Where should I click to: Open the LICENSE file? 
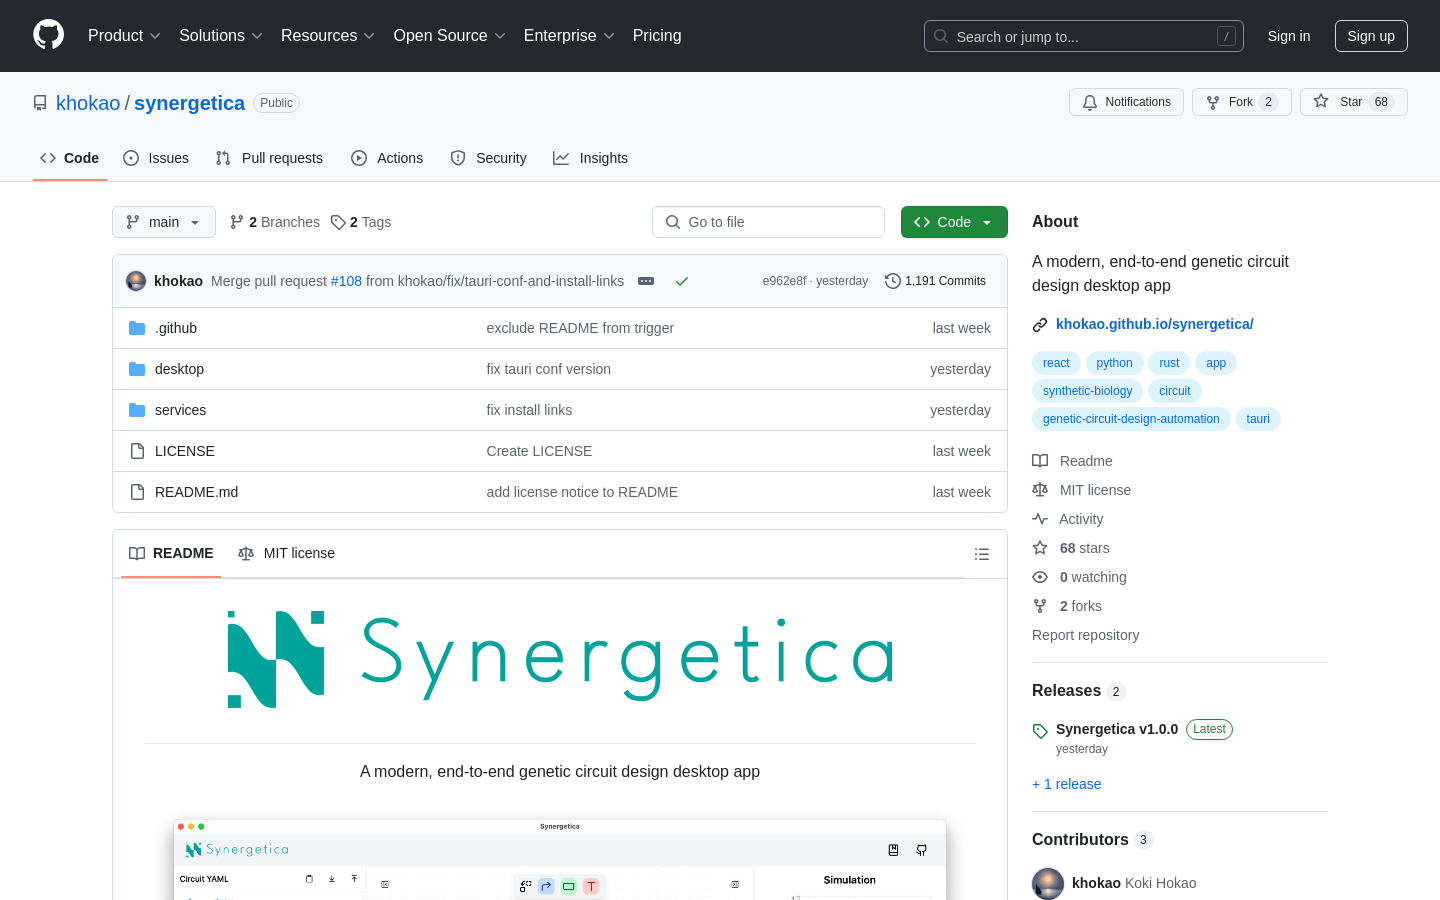pos(185,451)
